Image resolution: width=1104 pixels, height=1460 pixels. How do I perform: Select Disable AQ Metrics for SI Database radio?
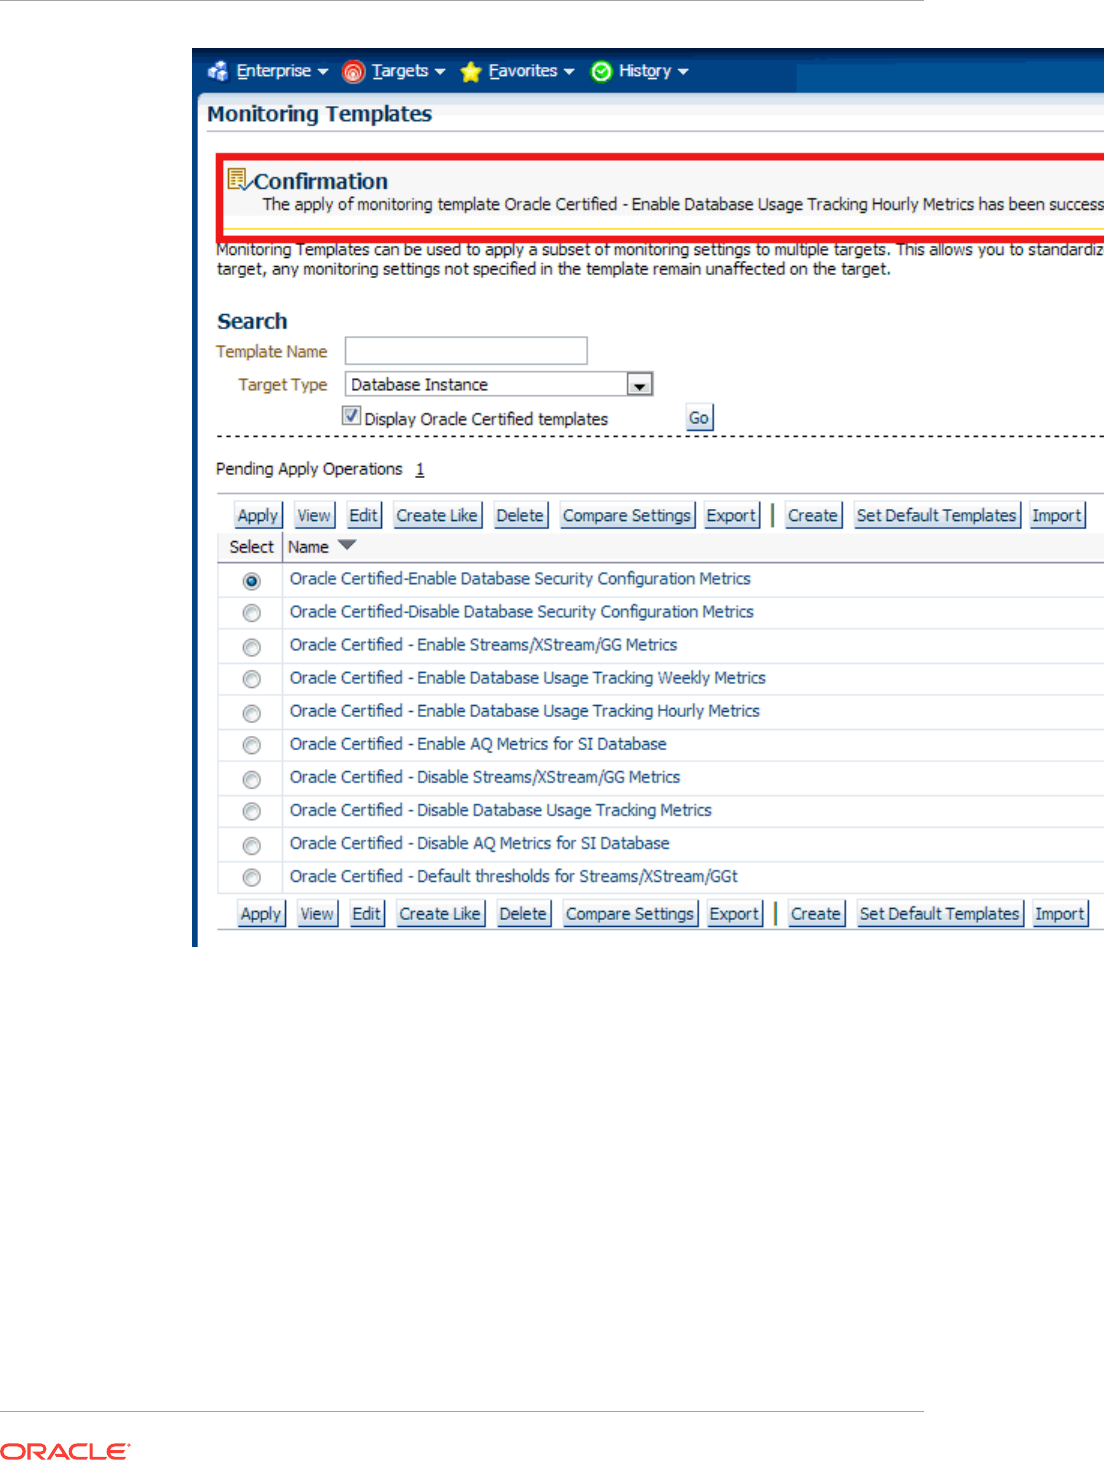pos(252,845)
